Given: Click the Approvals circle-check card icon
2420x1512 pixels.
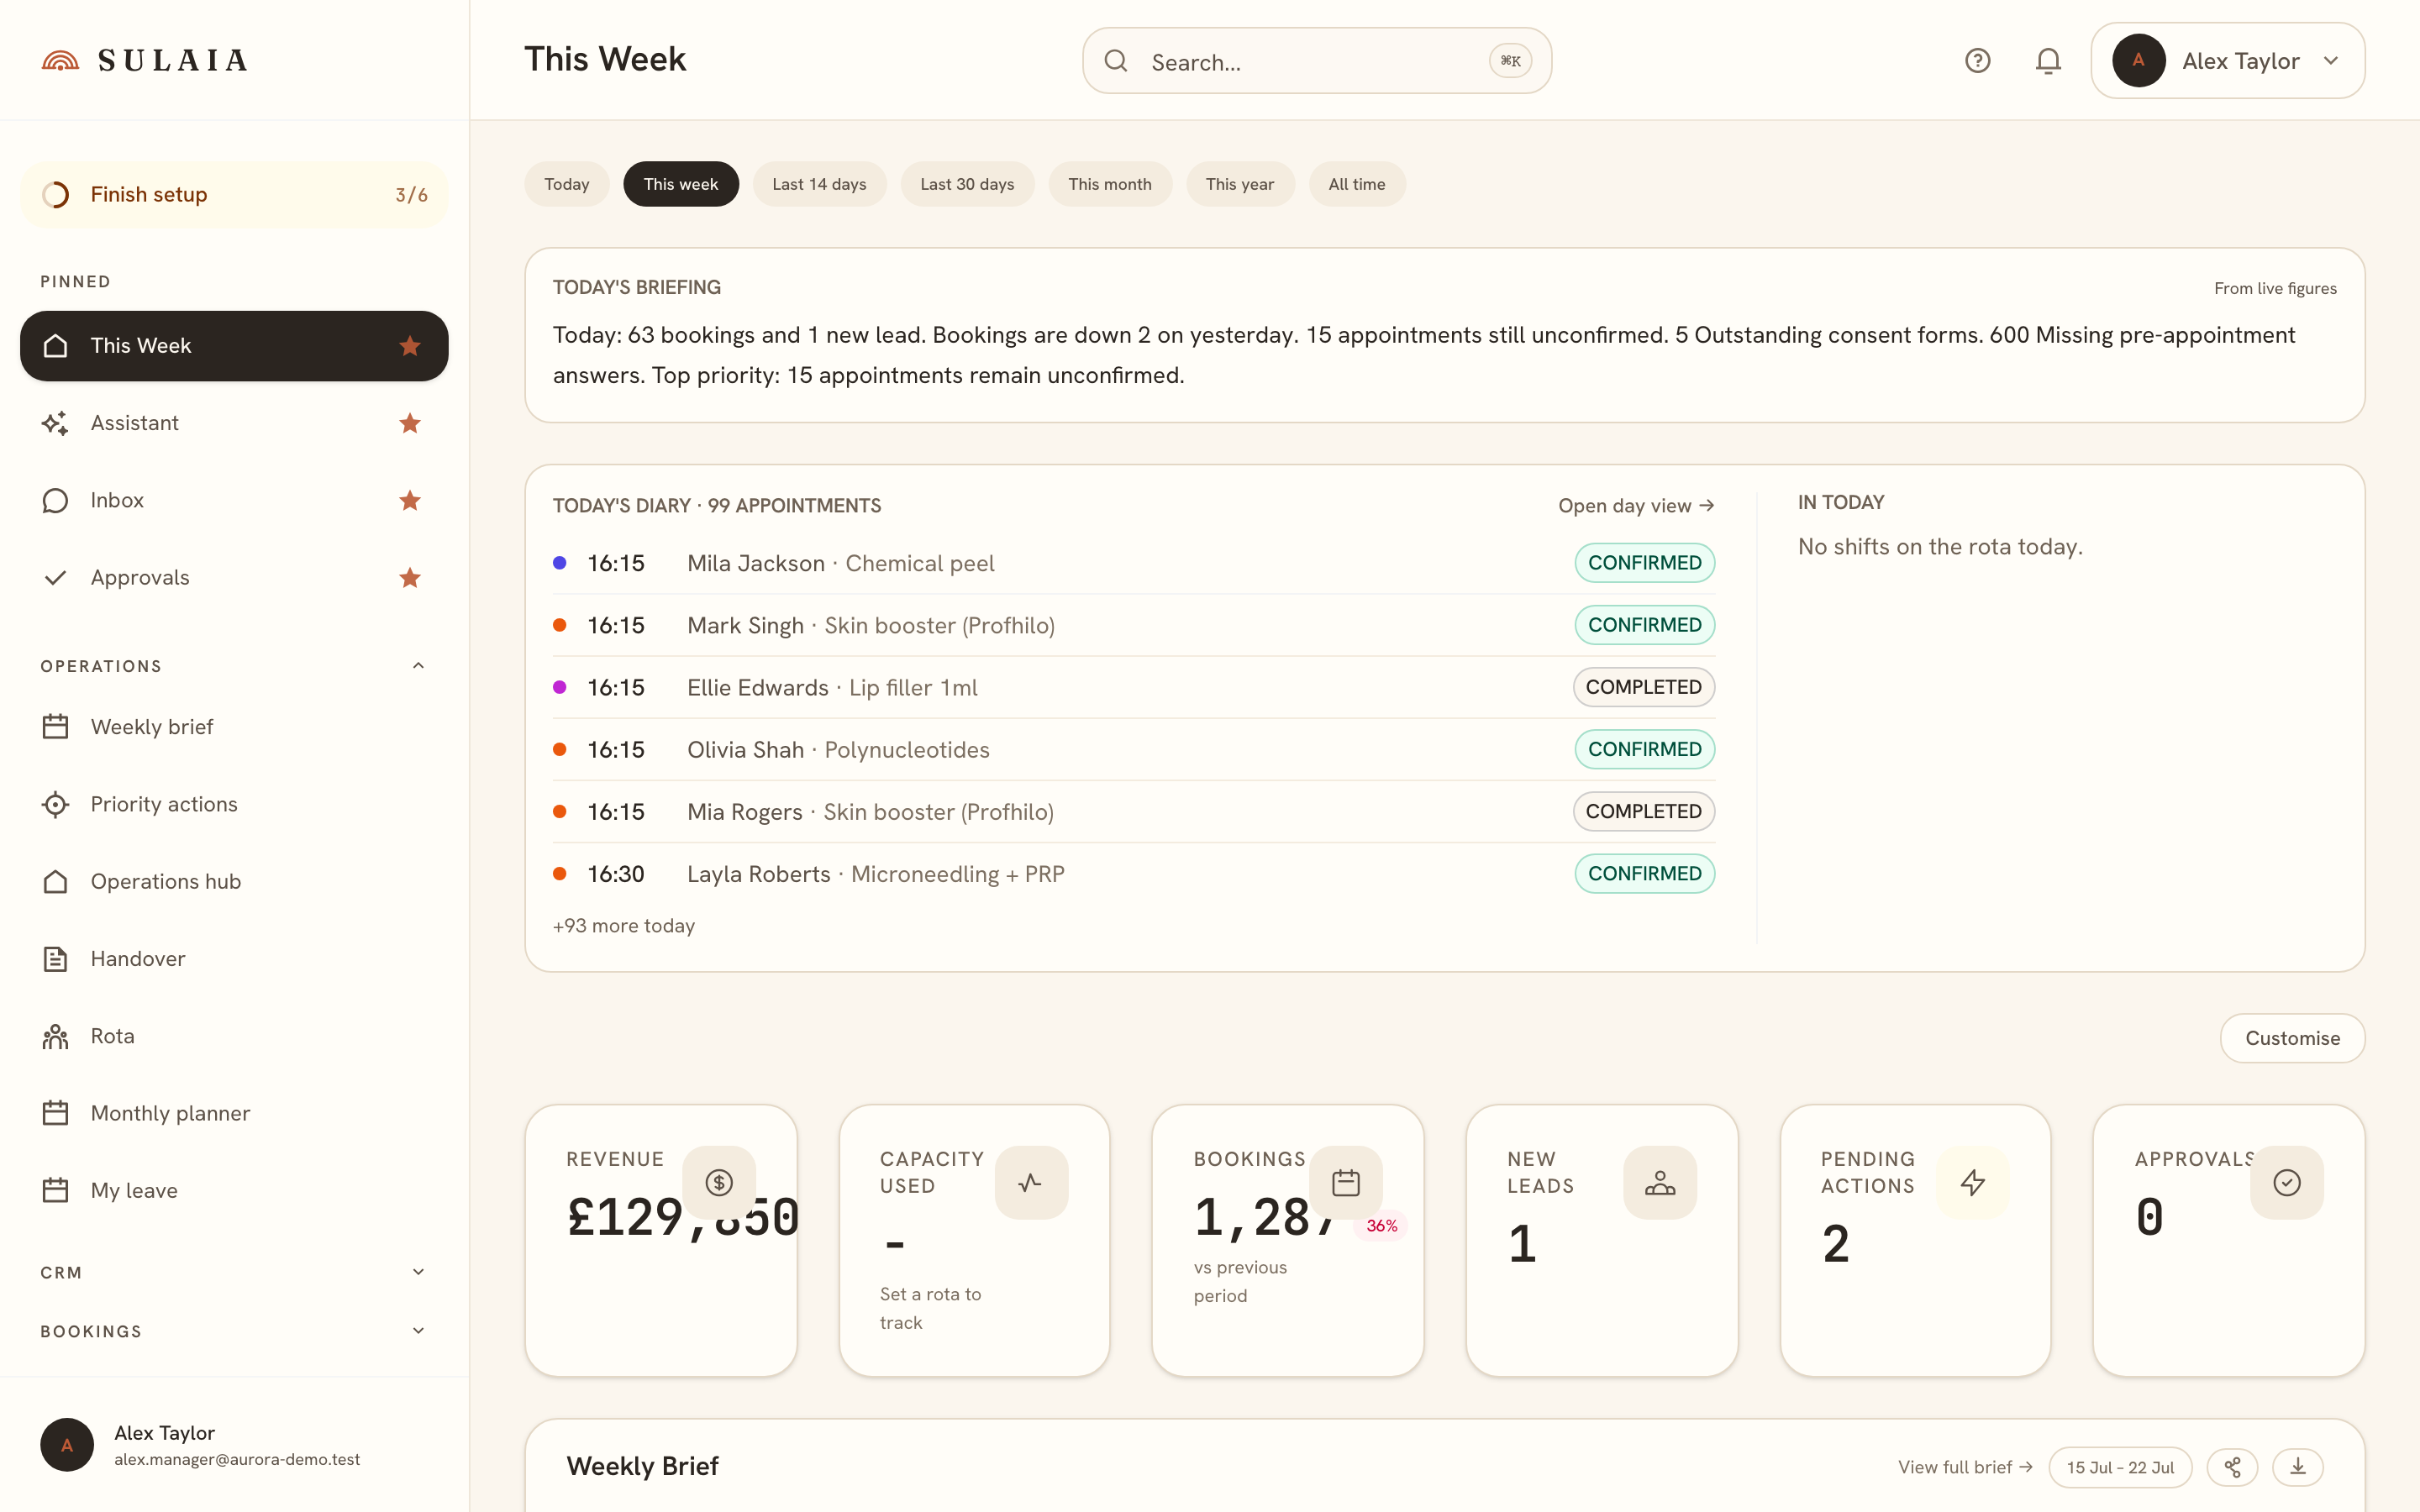Looking at the screenshot, I should point(2287,1182).
